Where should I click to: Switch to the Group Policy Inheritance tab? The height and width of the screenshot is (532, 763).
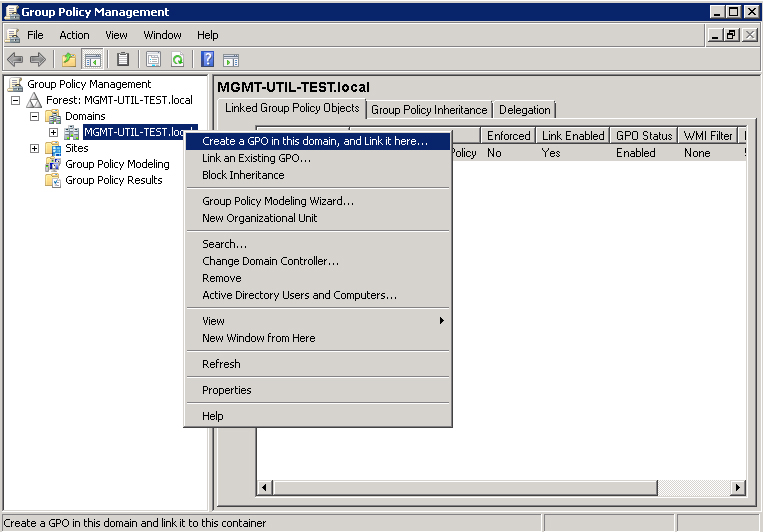[x=429, y=110]
